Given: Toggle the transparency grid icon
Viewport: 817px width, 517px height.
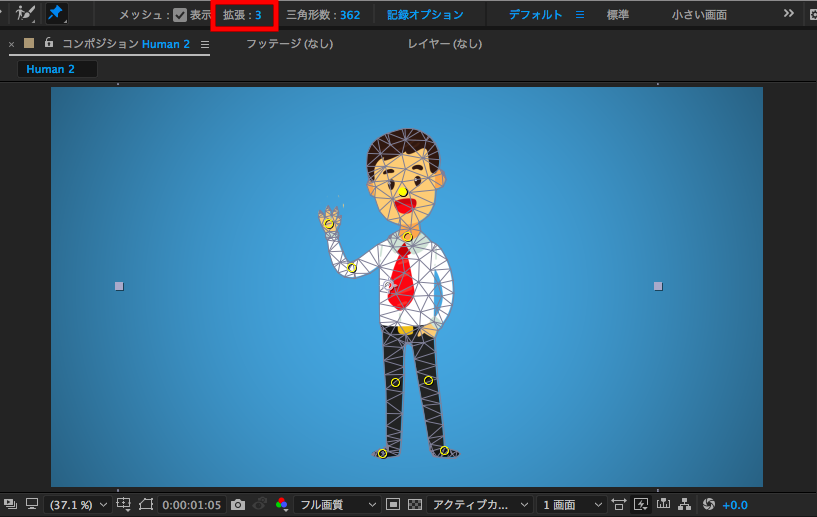Looking at the screenshot, I should 415,504.
